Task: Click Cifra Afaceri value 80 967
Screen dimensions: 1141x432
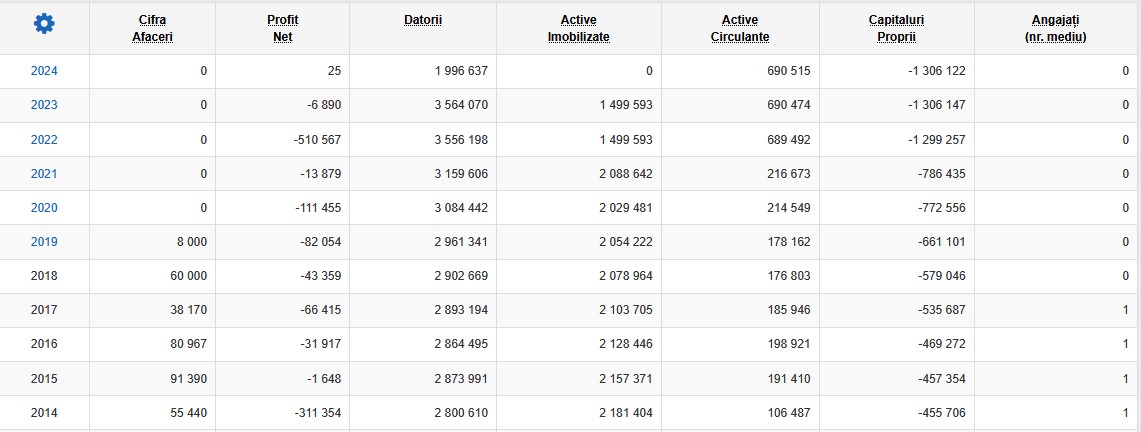Action: pyautogui.click(x=188, y=344)
